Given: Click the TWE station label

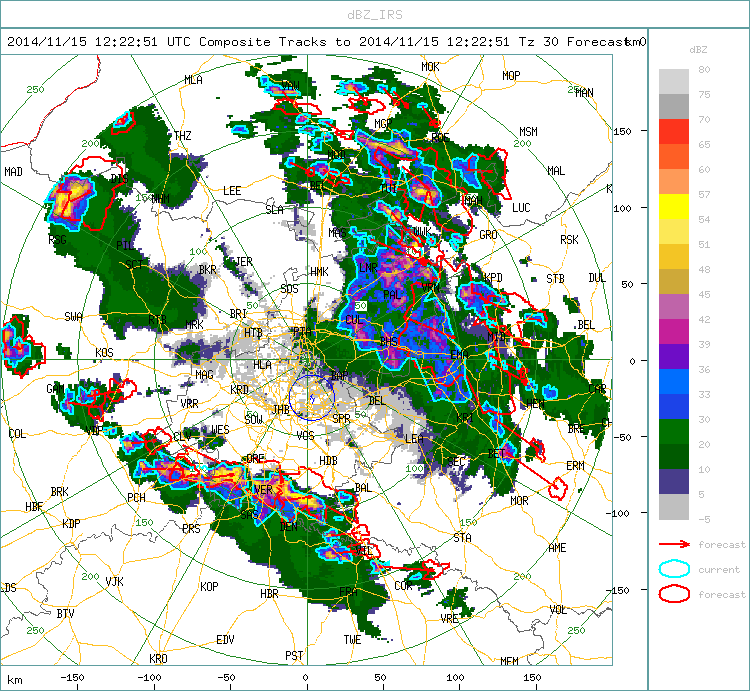Looking at the screenshot, I should tap(352, 640).
